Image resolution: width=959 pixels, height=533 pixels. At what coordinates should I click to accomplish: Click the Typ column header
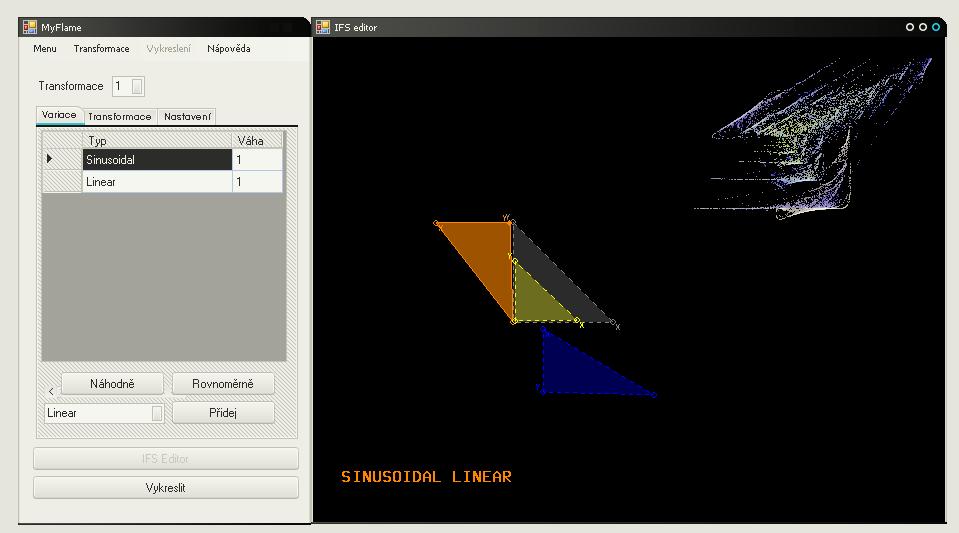[x=157, y=141]
